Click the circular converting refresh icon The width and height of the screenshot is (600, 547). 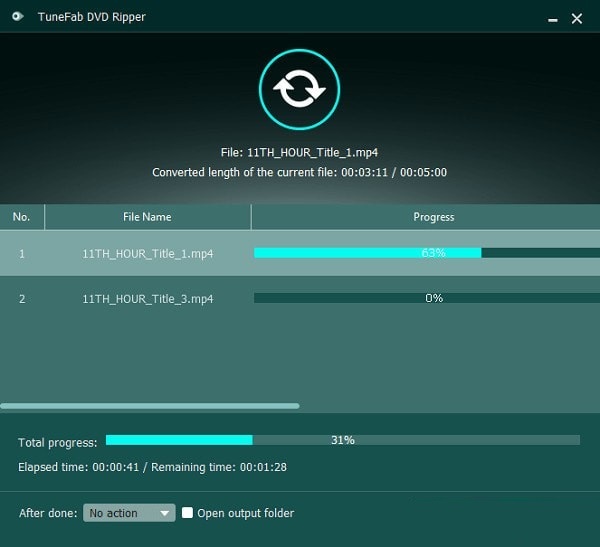[299, 89]
